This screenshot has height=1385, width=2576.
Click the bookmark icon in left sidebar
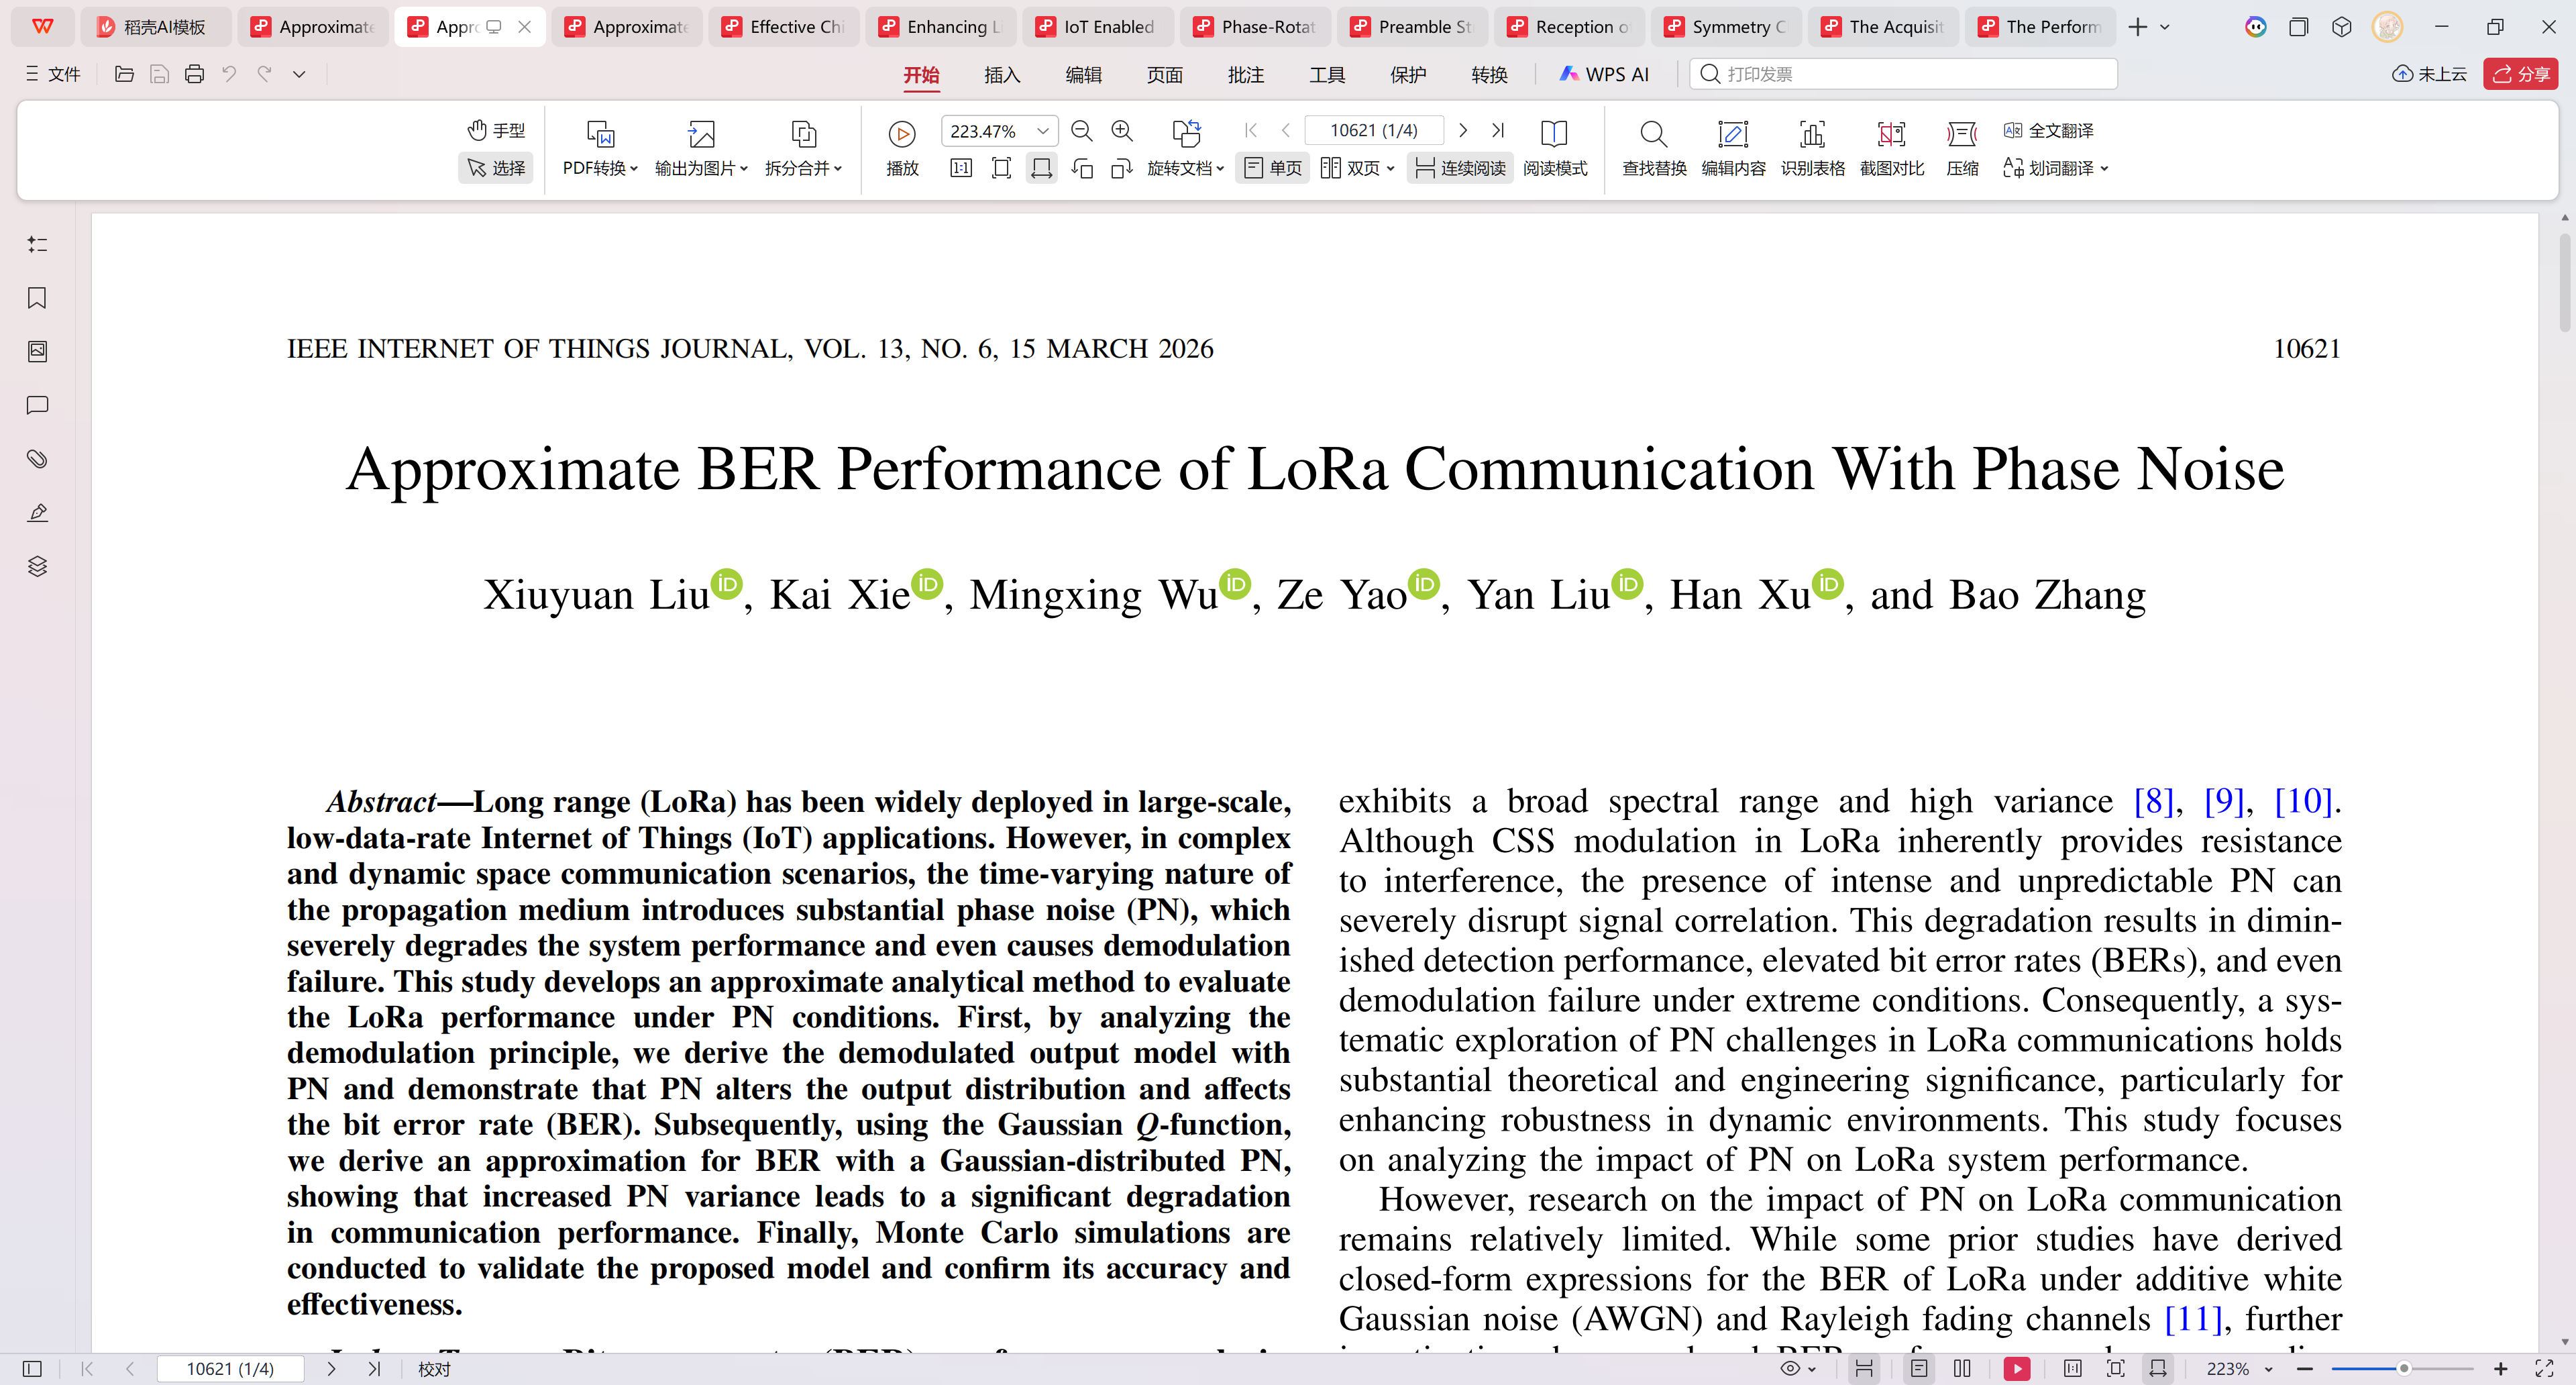pos(37,298)
